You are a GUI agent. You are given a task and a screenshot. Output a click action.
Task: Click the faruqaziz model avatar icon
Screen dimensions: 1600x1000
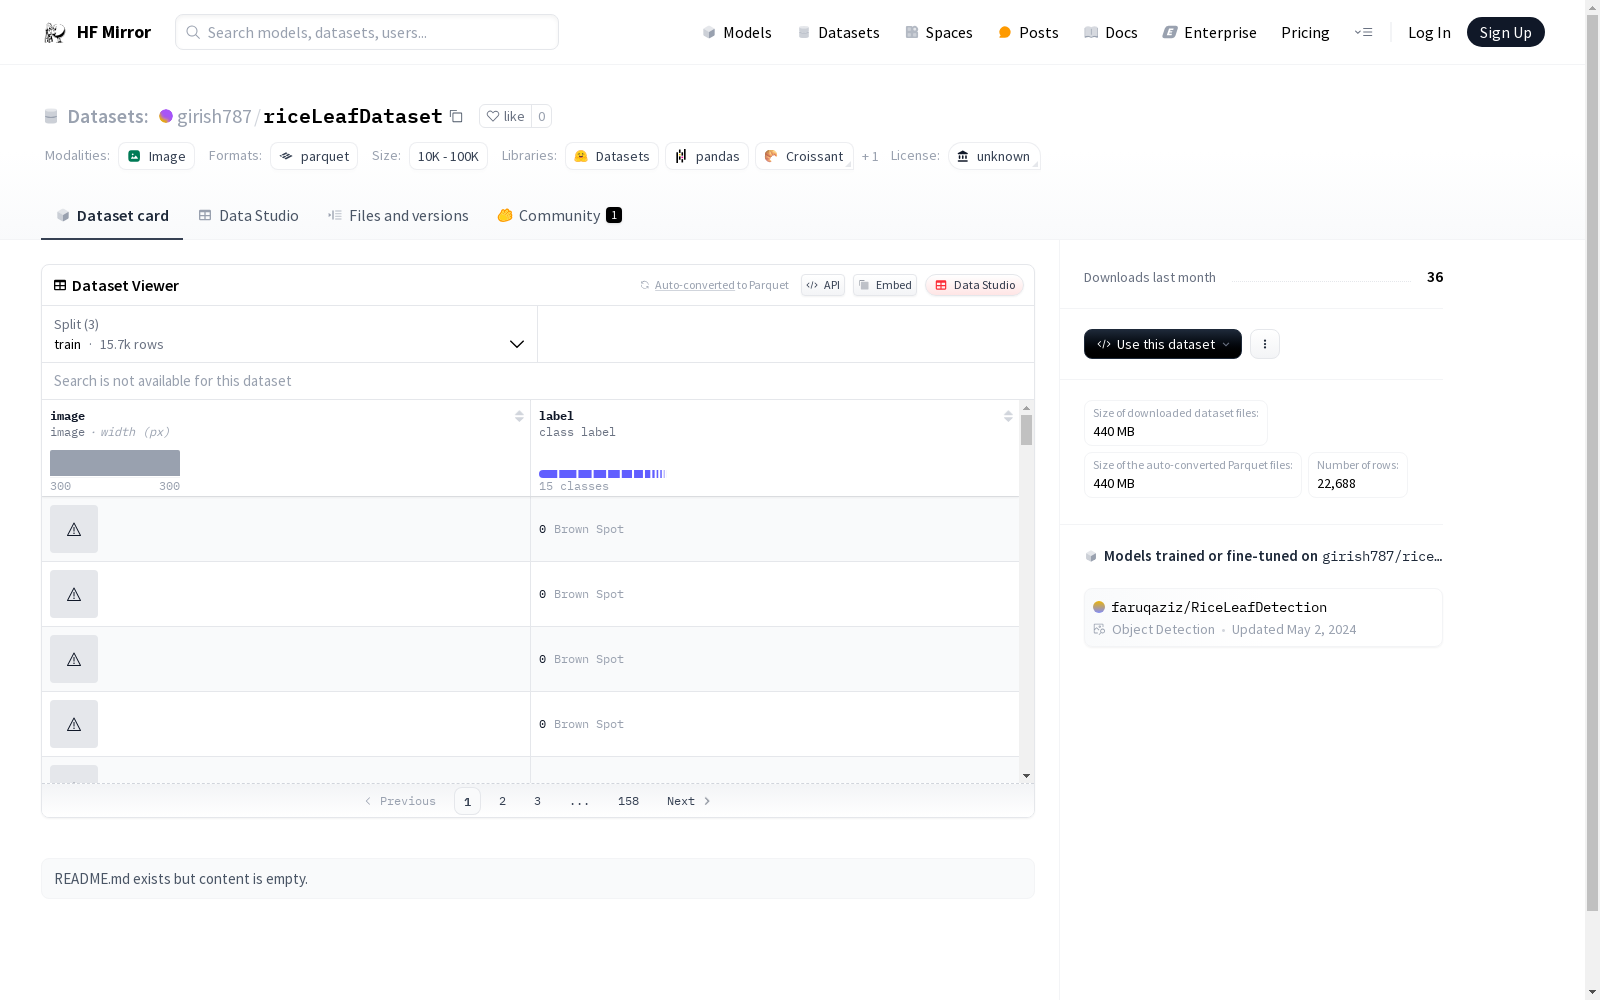(x=1099, y=607)
